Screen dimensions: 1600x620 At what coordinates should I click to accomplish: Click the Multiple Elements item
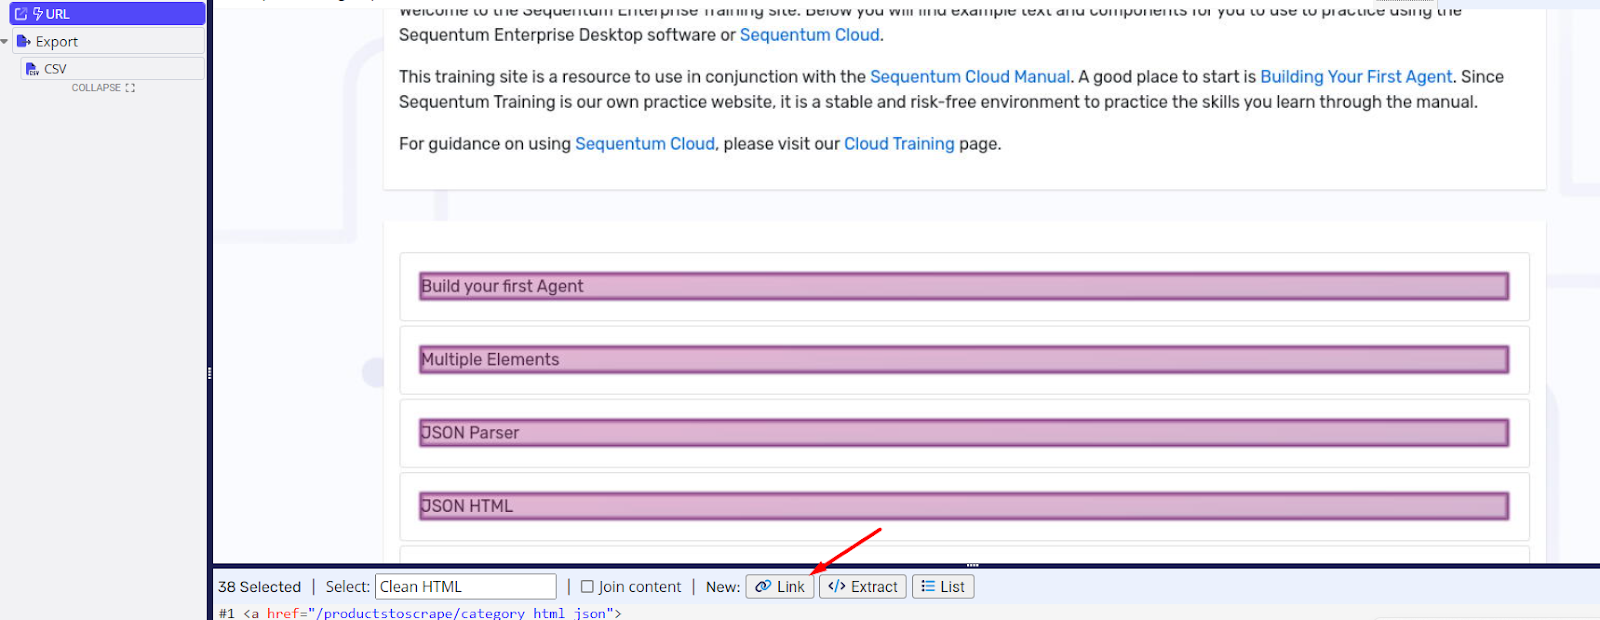tap(964, 359)
